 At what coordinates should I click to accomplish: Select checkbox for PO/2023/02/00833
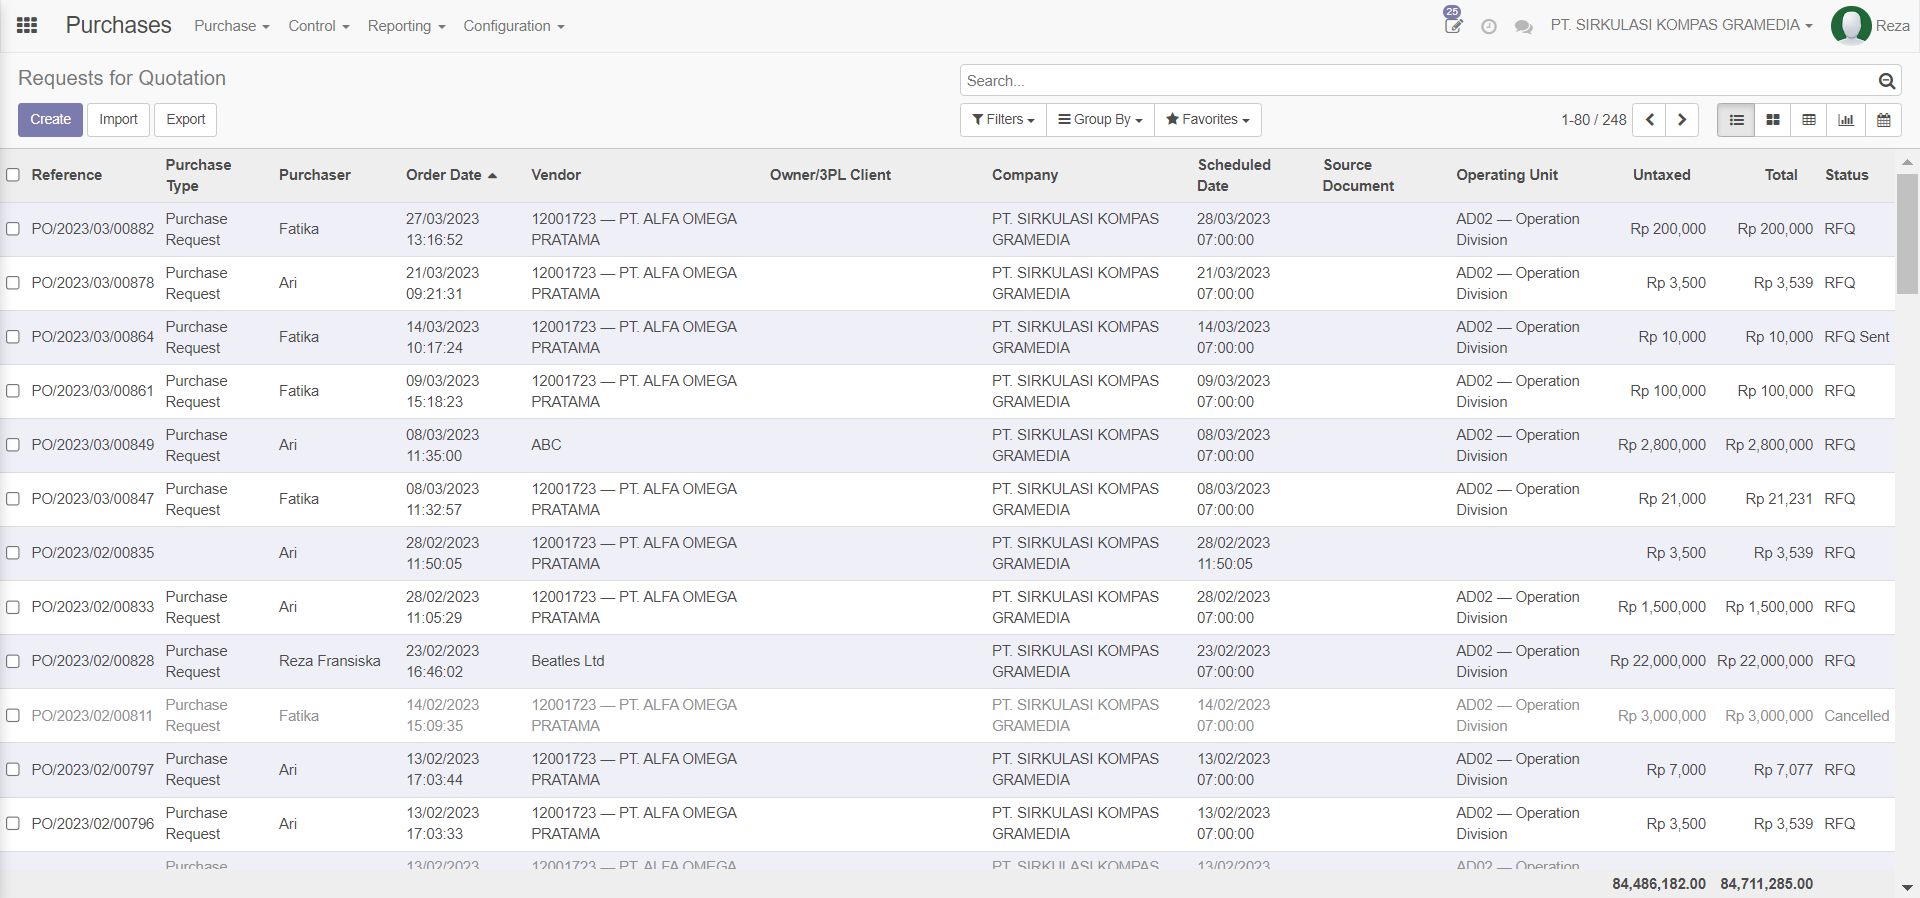point(13,607)
